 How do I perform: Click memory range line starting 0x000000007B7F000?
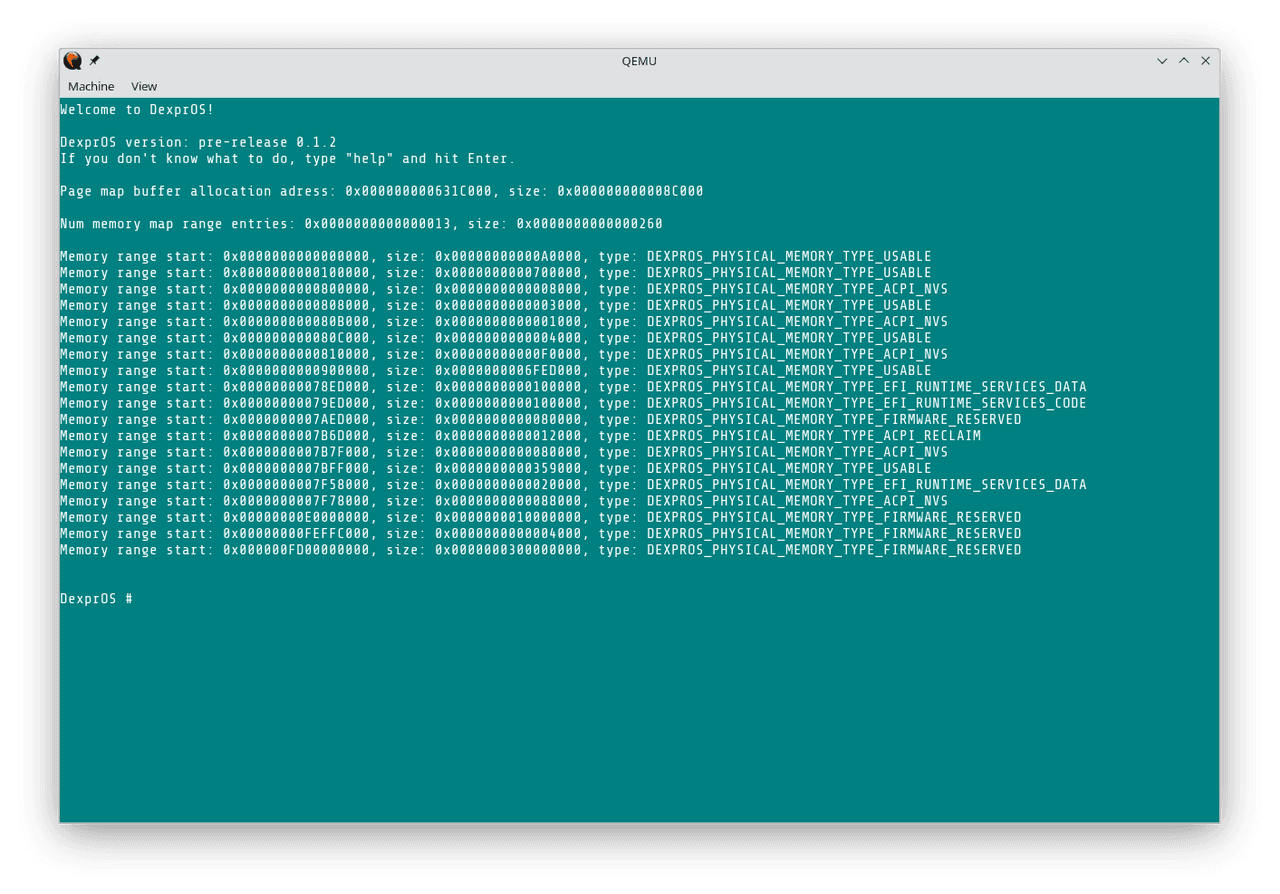tap(504, 452)
